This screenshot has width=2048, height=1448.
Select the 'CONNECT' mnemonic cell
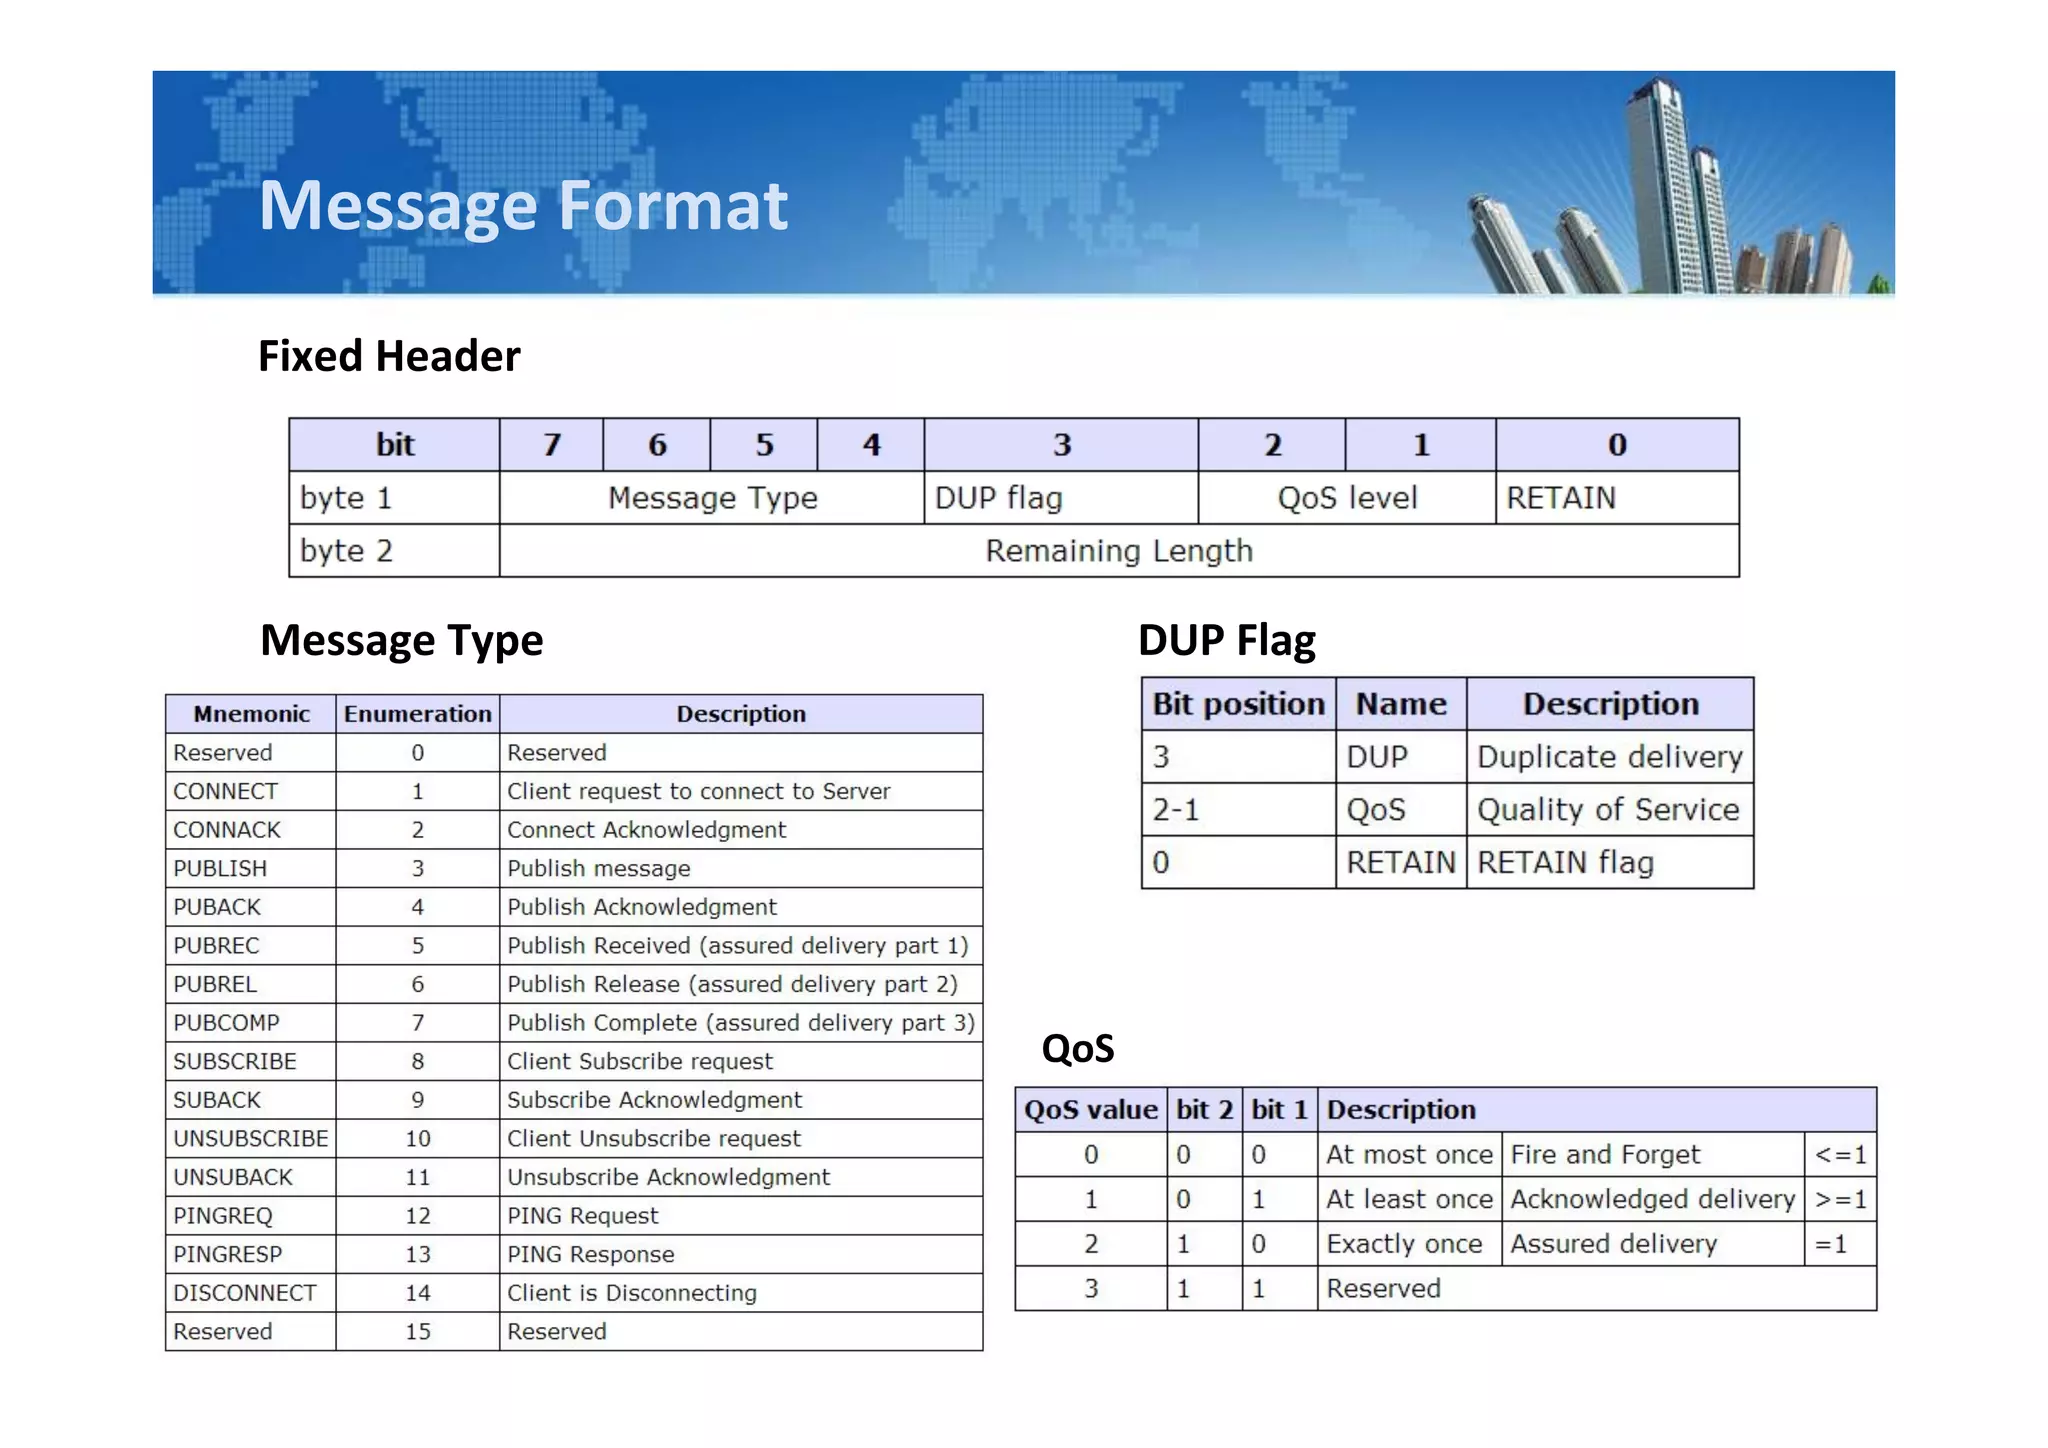click(x=251, y=791)
